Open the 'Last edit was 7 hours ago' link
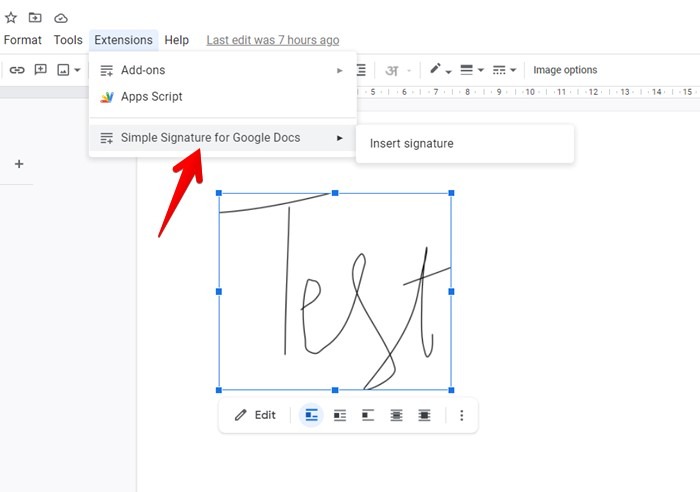Viewport: 700px width, 492px height. pyautogui.click(x=273, y=40)
